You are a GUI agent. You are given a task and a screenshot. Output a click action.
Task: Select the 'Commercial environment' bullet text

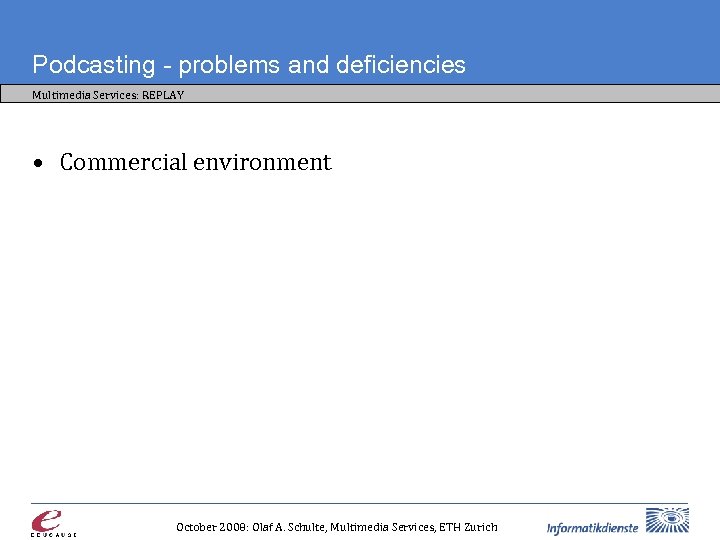(x=196, y=162)
